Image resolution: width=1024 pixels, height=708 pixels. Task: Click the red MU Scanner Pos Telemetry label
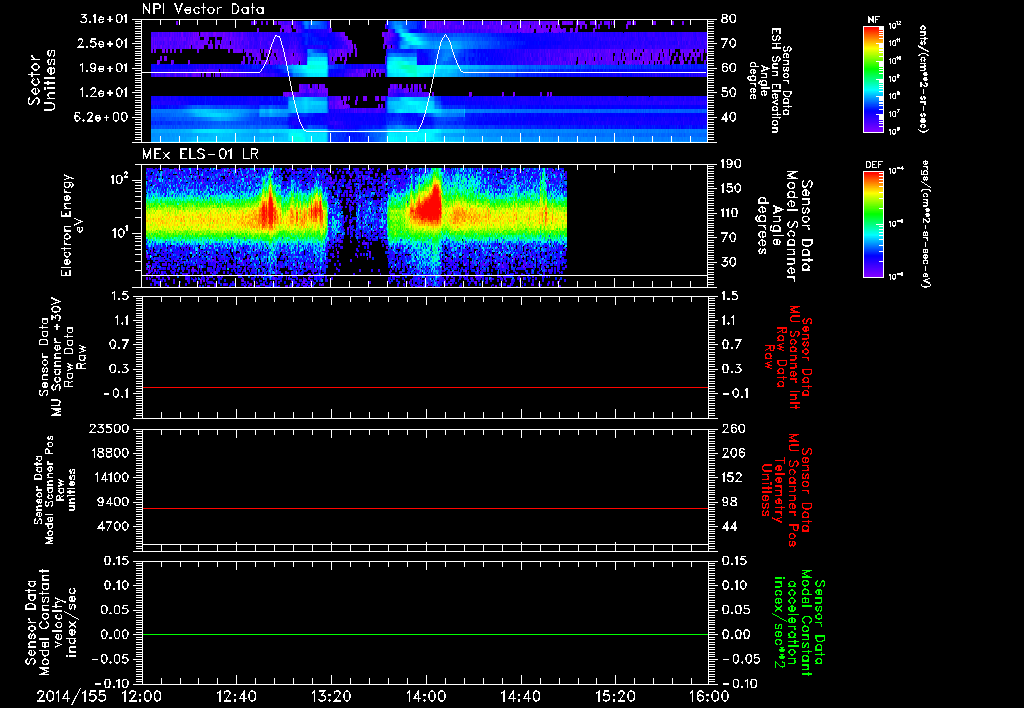pyautogui.click(x=786, y=490)
